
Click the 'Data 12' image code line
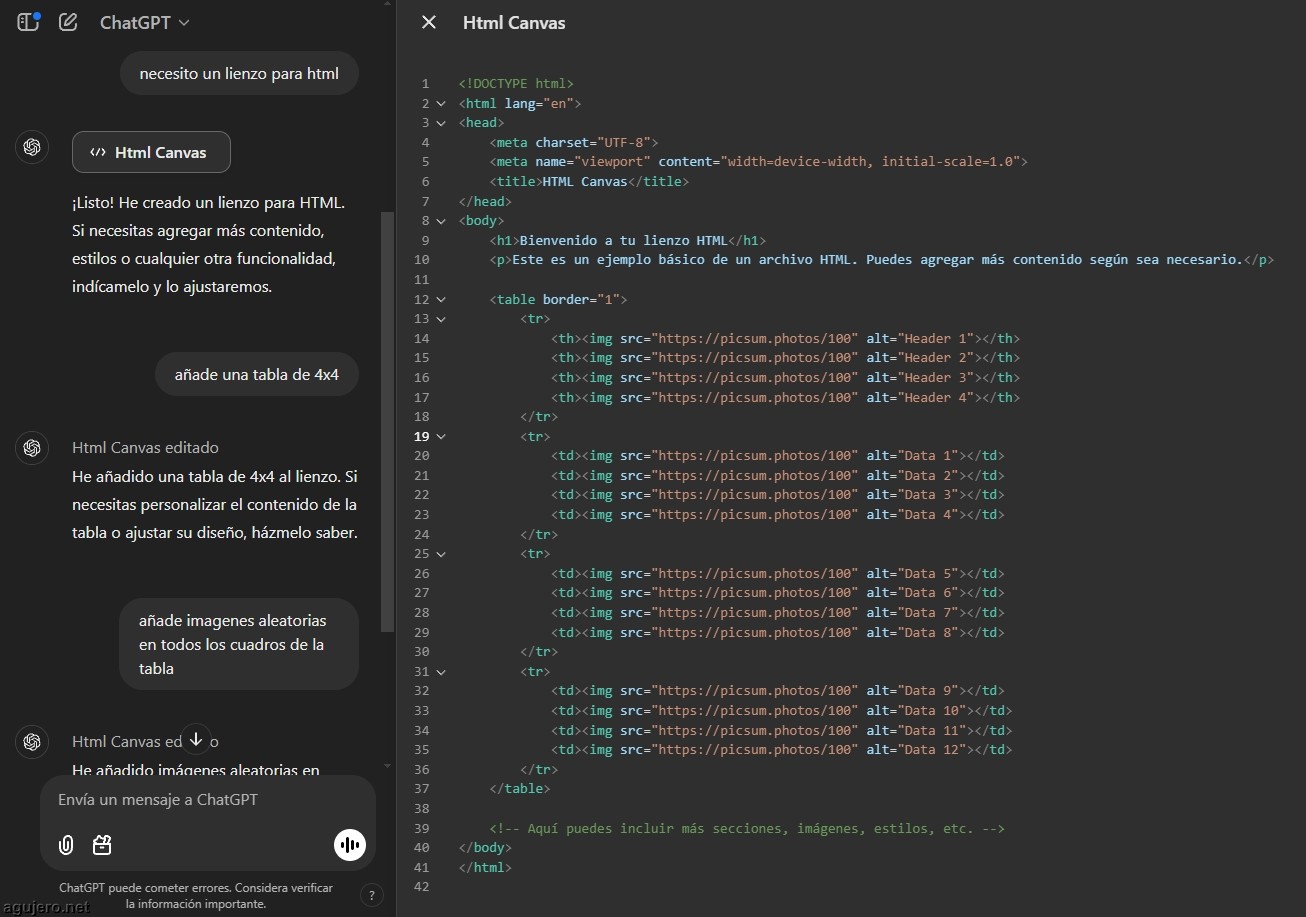(x=782, y=750)
